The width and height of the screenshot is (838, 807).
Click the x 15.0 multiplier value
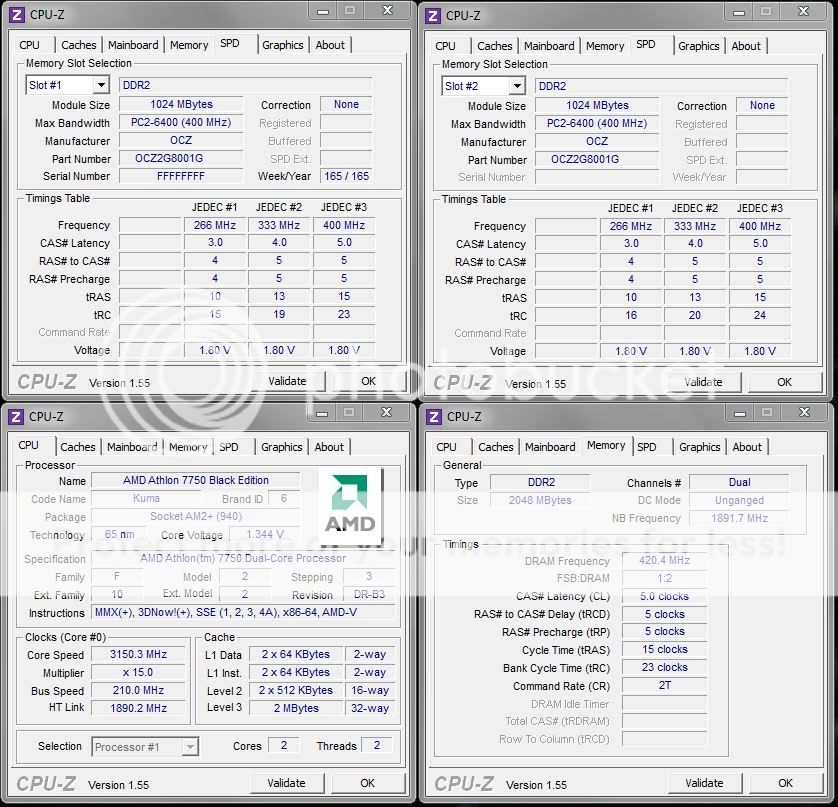(x=138, y=672)
